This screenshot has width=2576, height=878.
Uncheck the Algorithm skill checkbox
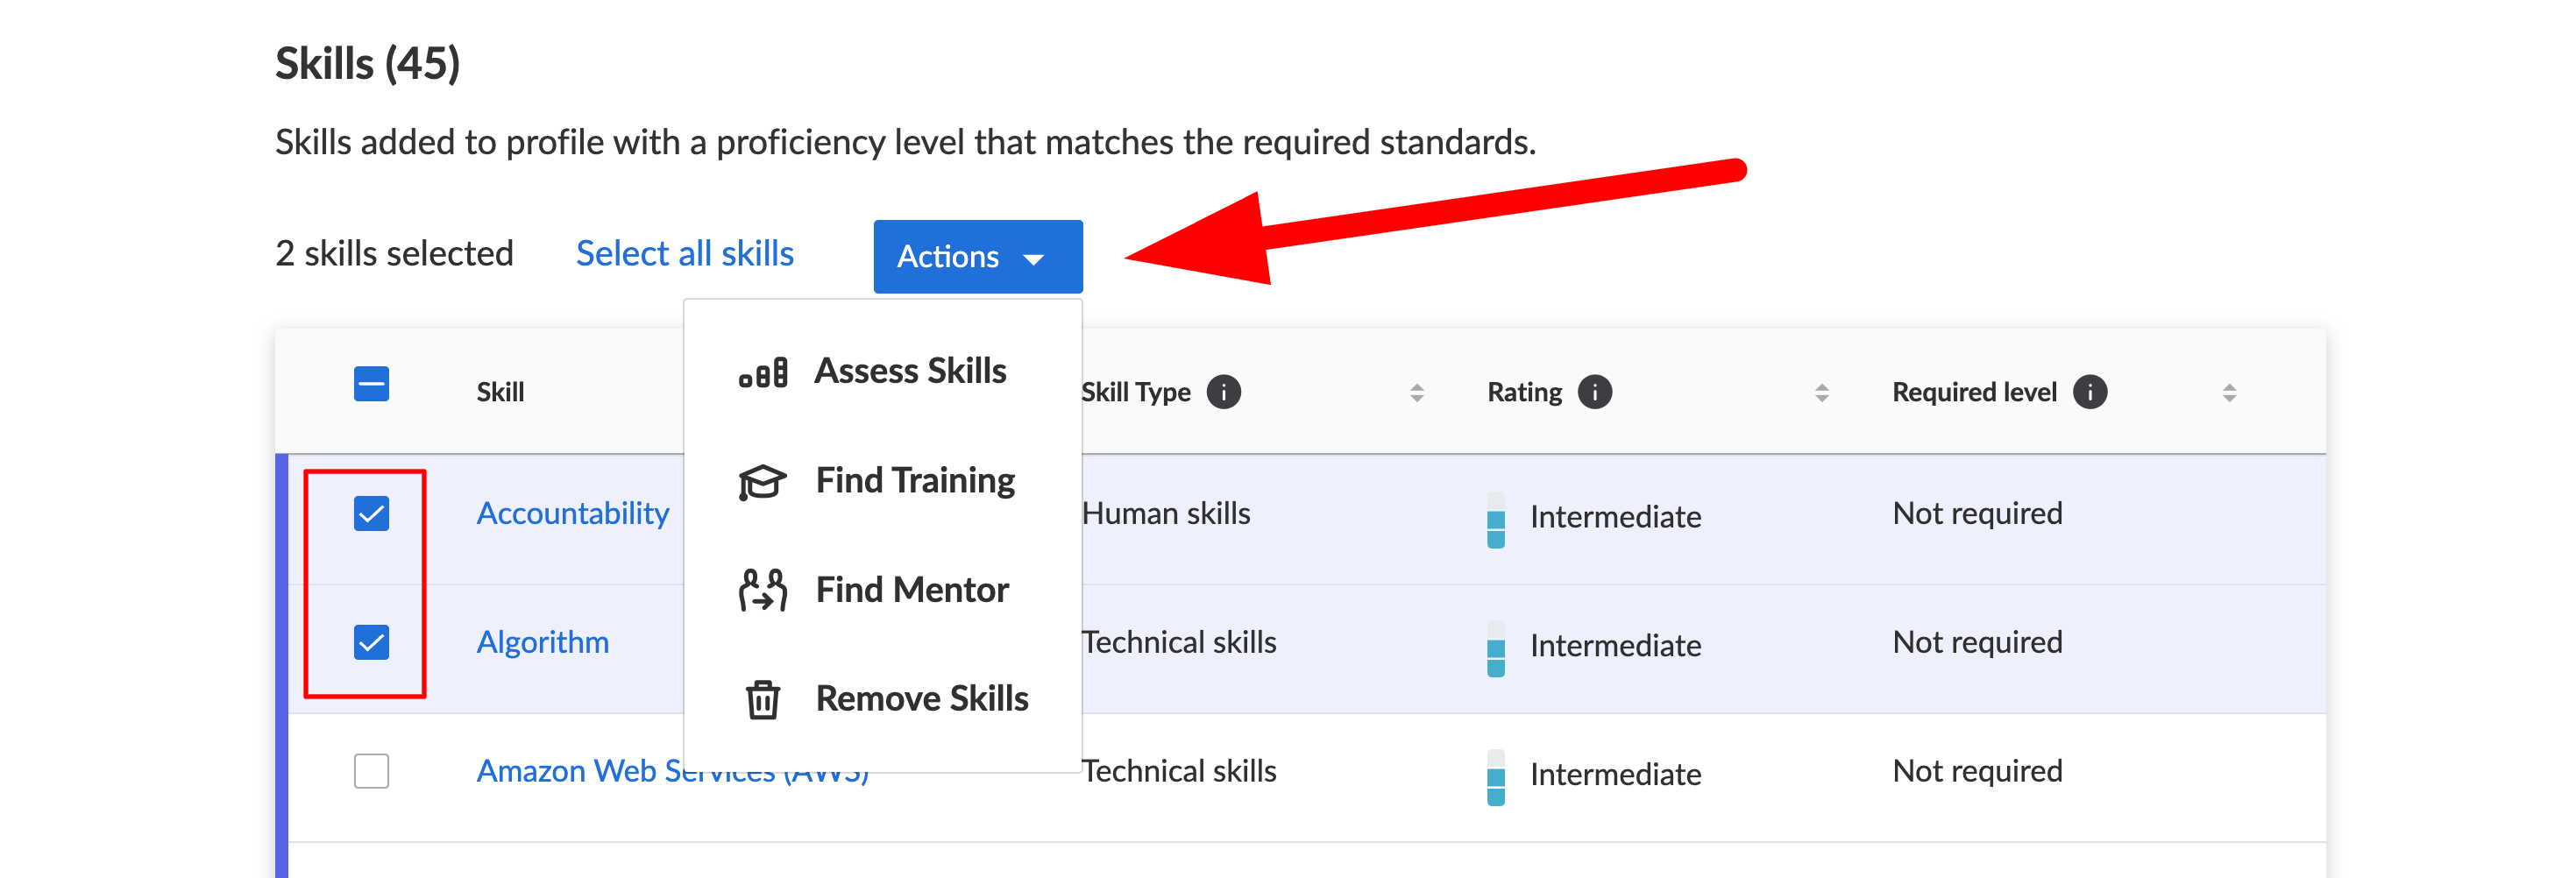pos(371,642)
